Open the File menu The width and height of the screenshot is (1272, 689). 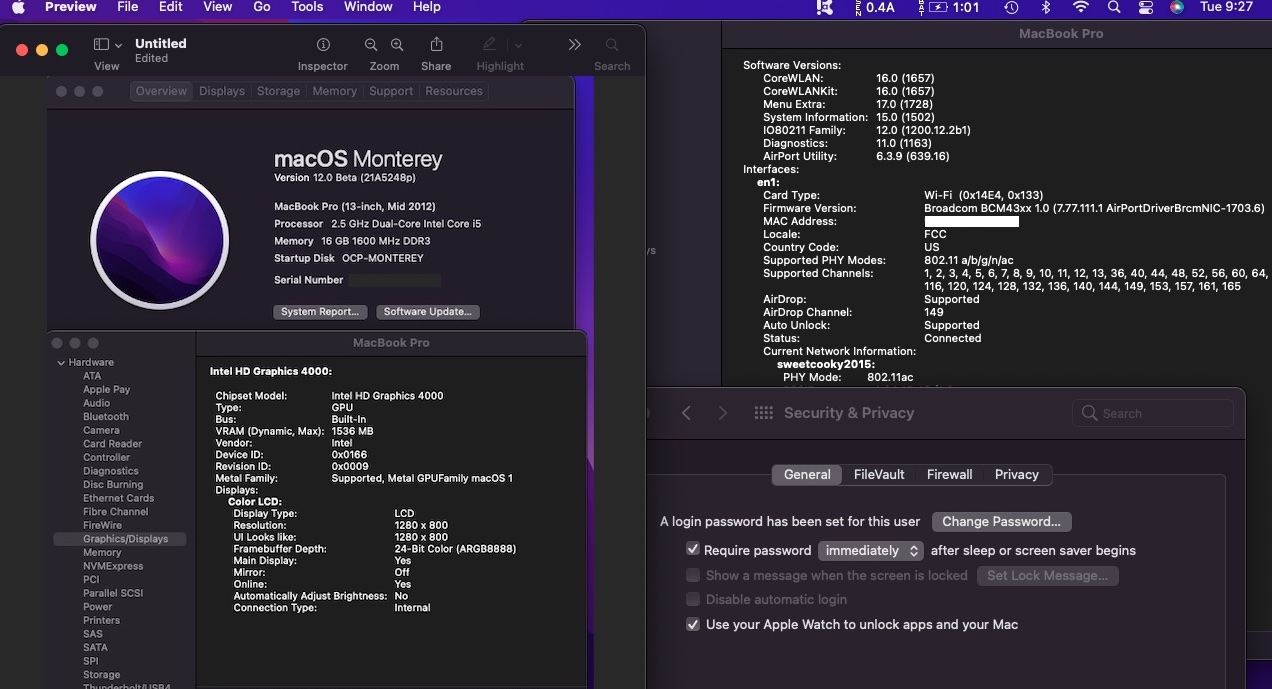click(x=127, y=7)
